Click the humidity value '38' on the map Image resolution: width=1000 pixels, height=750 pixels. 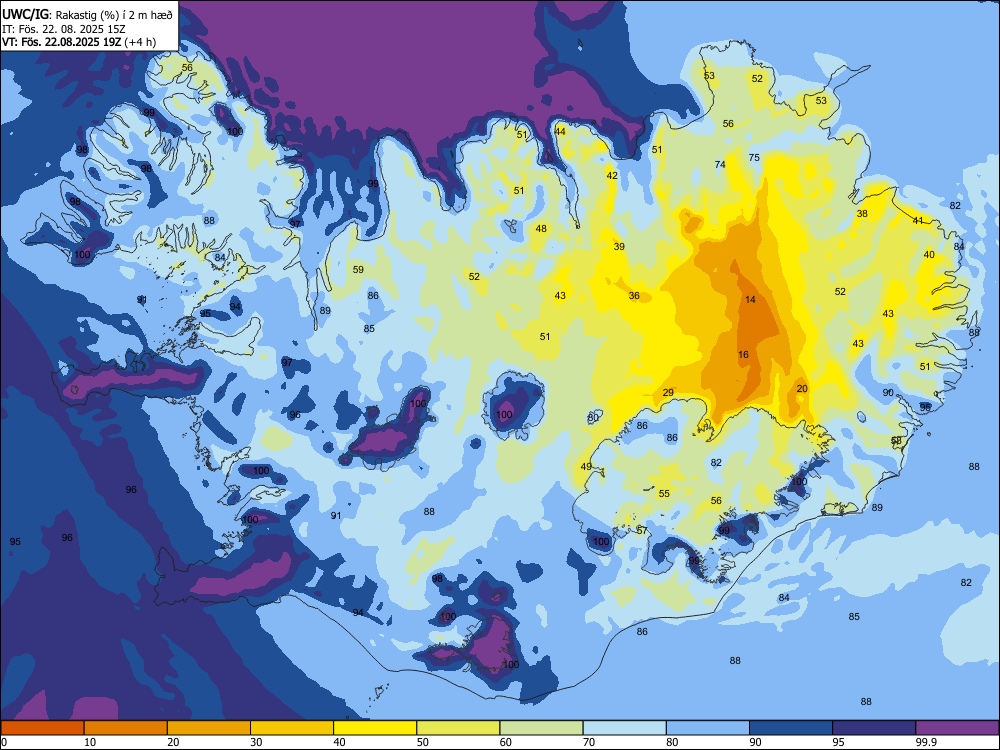tap(862, 214)
